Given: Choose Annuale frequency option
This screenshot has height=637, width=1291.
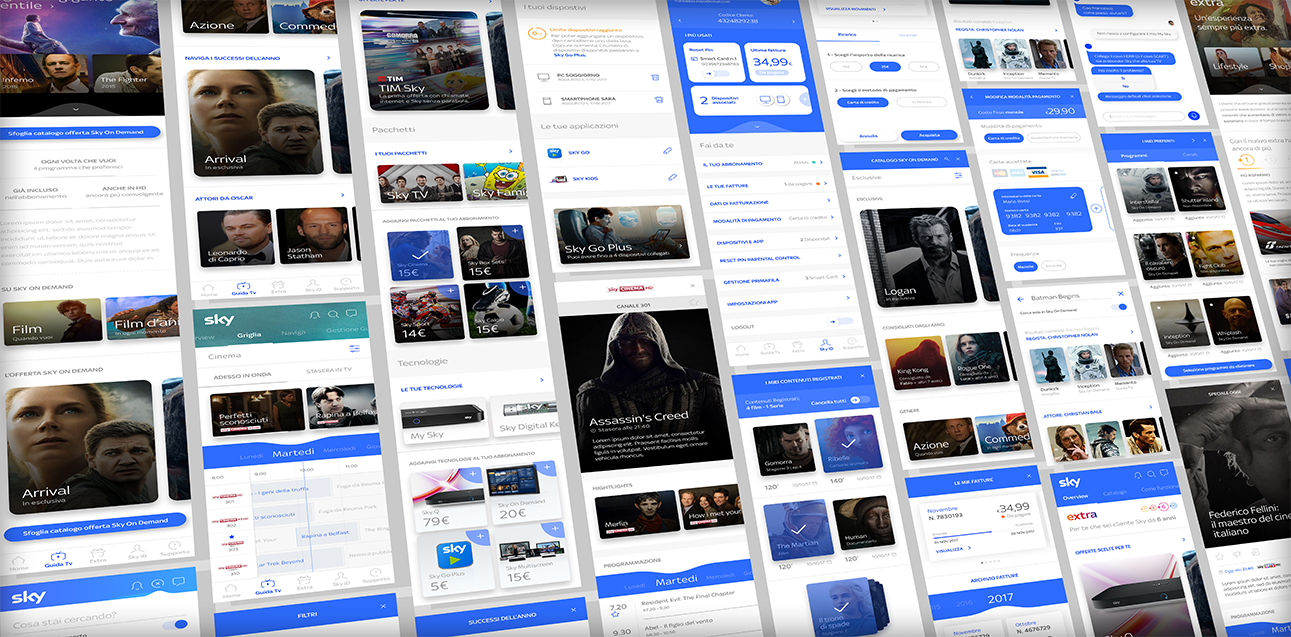Looking at the screenshot, I should coord(1054,266).
